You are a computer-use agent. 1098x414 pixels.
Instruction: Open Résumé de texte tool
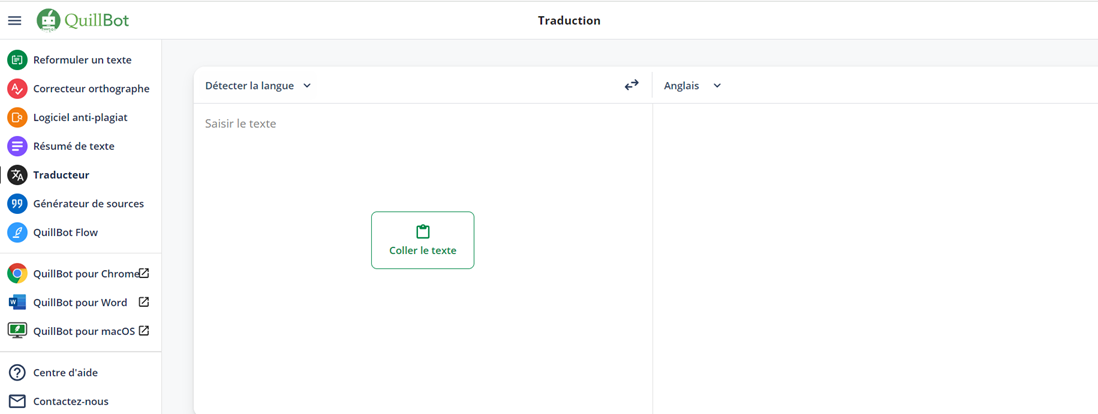[x=81, y=146]
